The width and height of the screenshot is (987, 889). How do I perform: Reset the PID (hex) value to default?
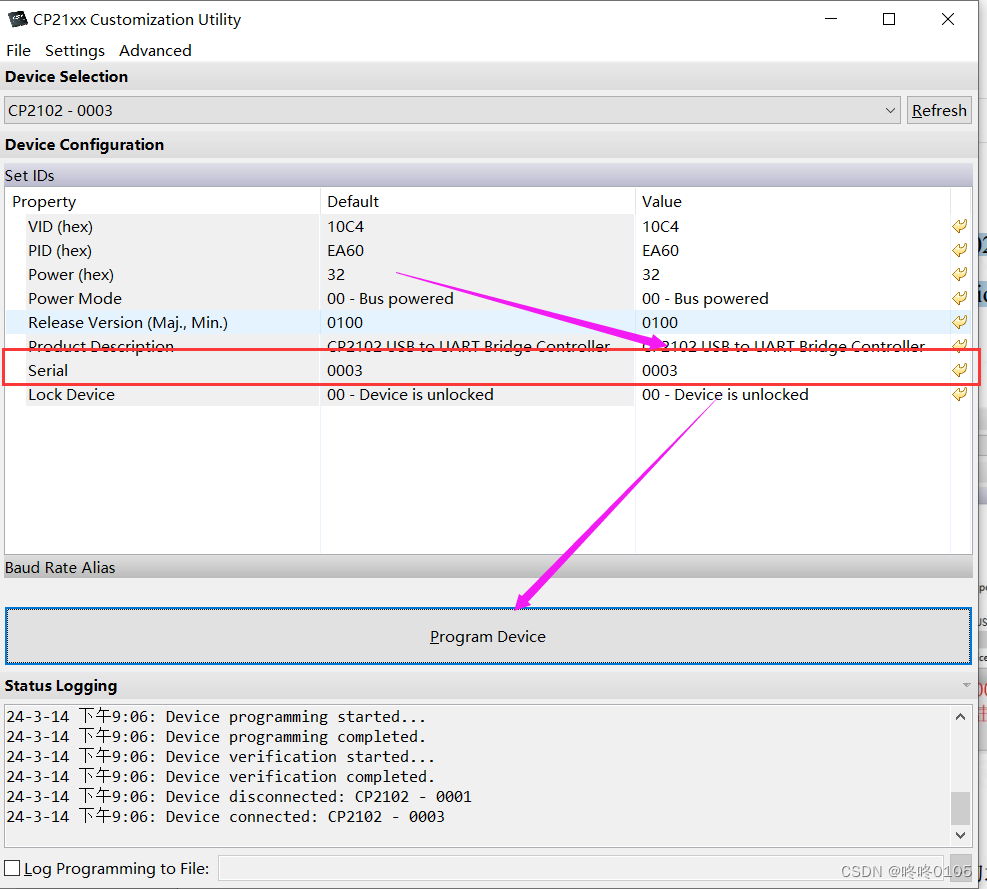tap(959, 250)
